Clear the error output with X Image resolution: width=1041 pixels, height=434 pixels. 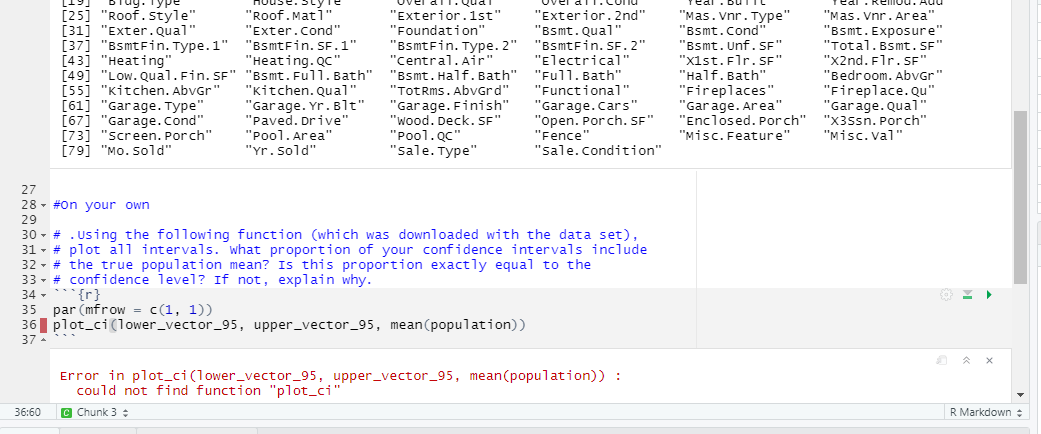point(989,360)
